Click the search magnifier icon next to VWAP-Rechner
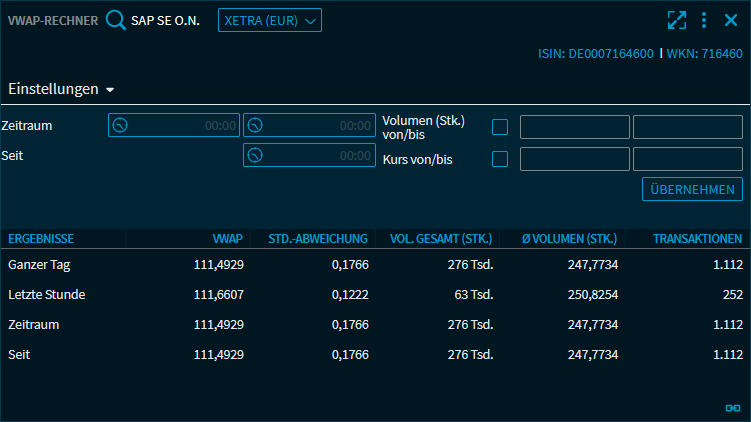 click(116, 20)
